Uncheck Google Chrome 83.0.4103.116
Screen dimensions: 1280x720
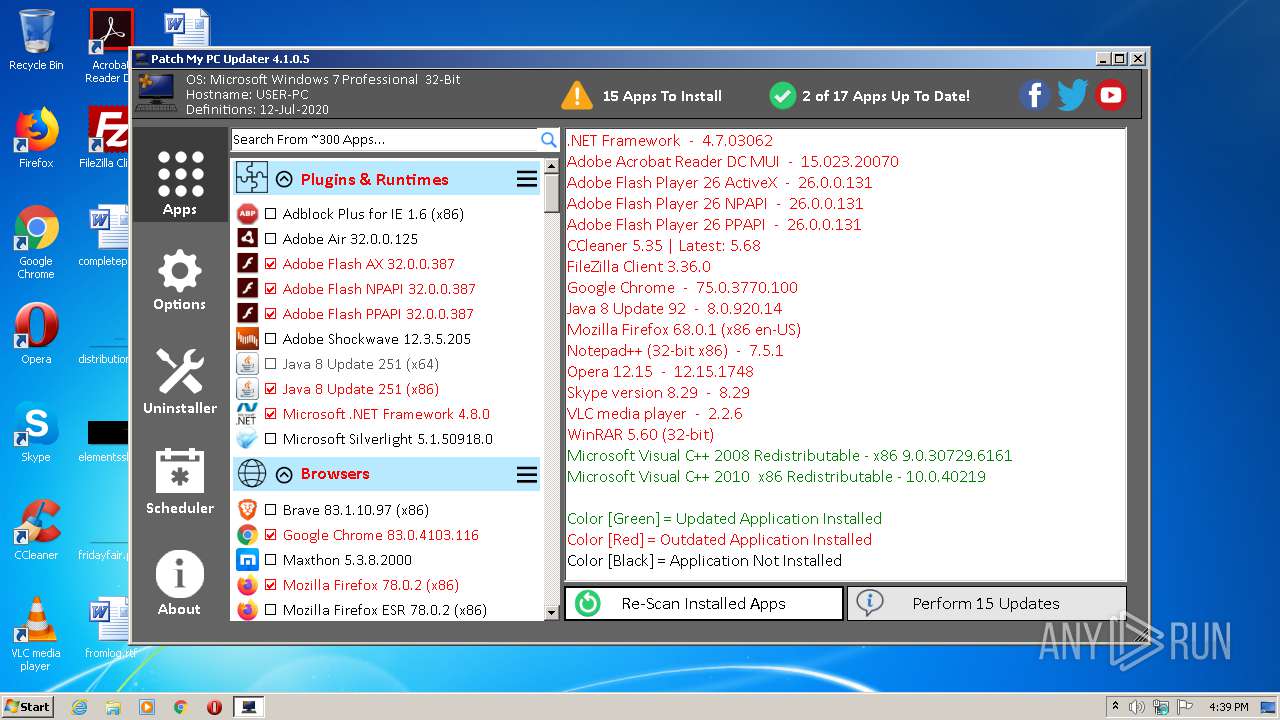coord(271,535)
